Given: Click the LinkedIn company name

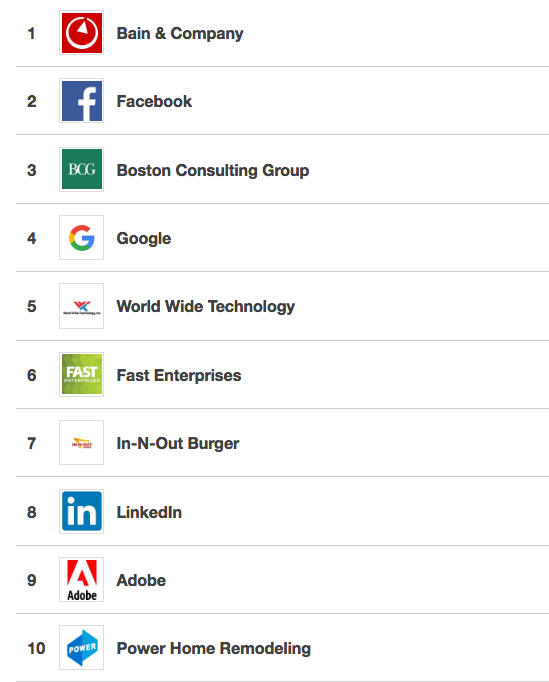Looking at the screenshot, I should 149,512.
